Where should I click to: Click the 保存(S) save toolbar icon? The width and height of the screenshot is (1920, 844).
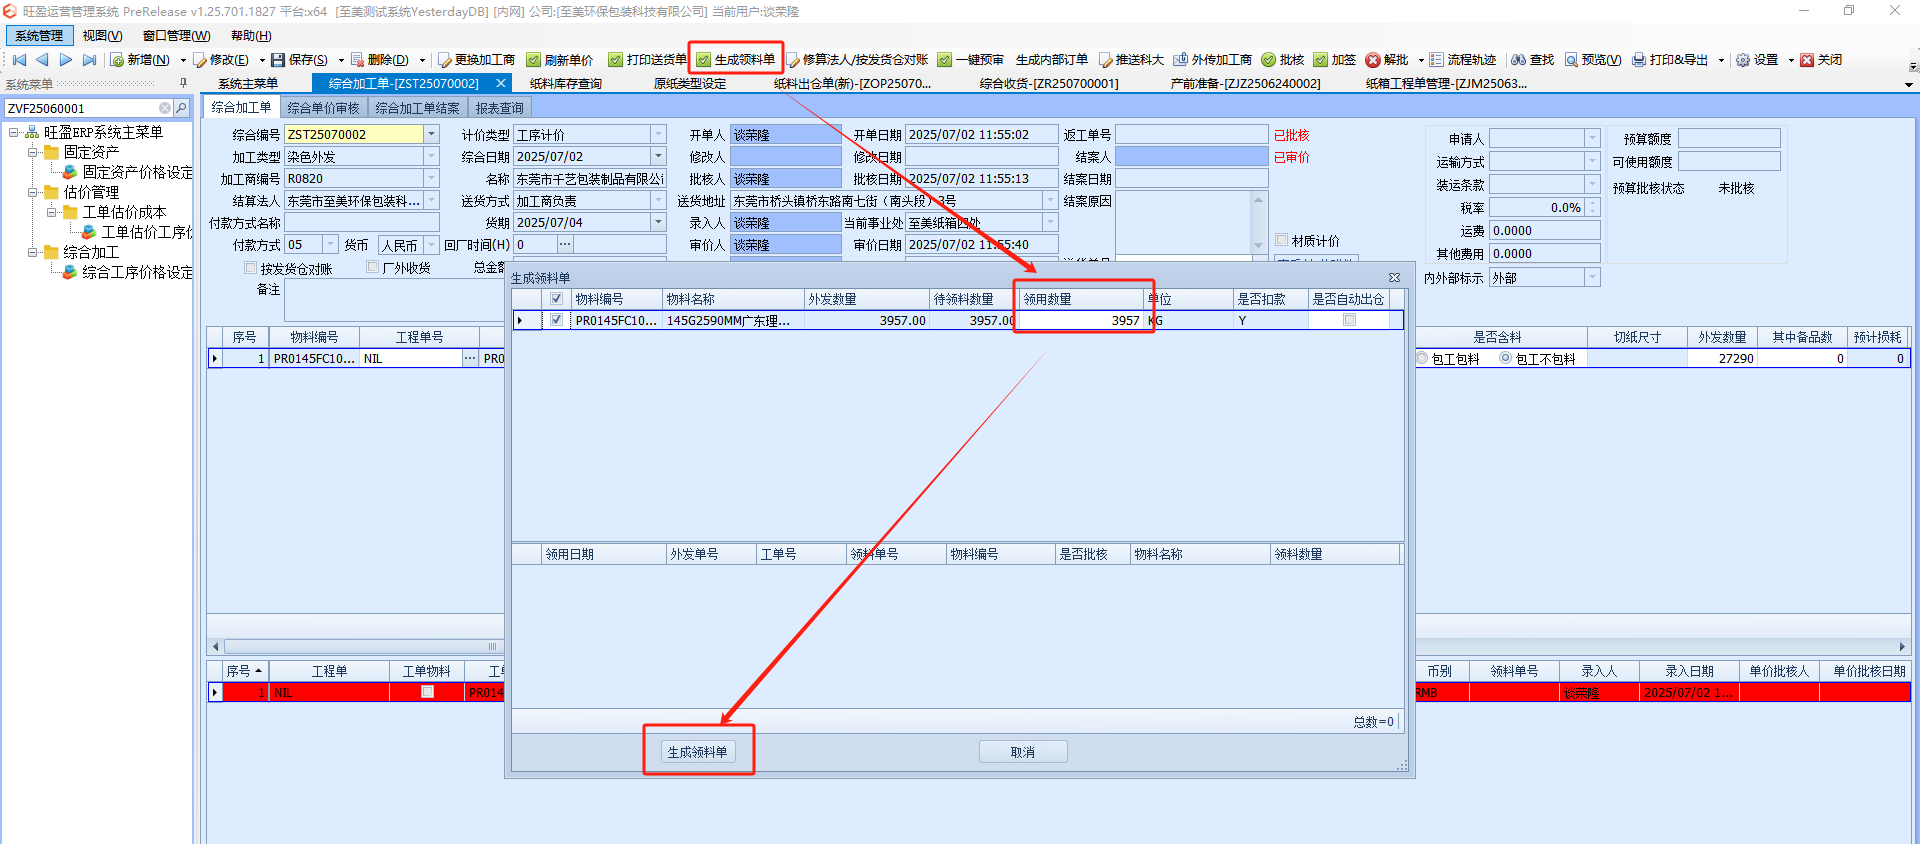[x=278, y=60]
